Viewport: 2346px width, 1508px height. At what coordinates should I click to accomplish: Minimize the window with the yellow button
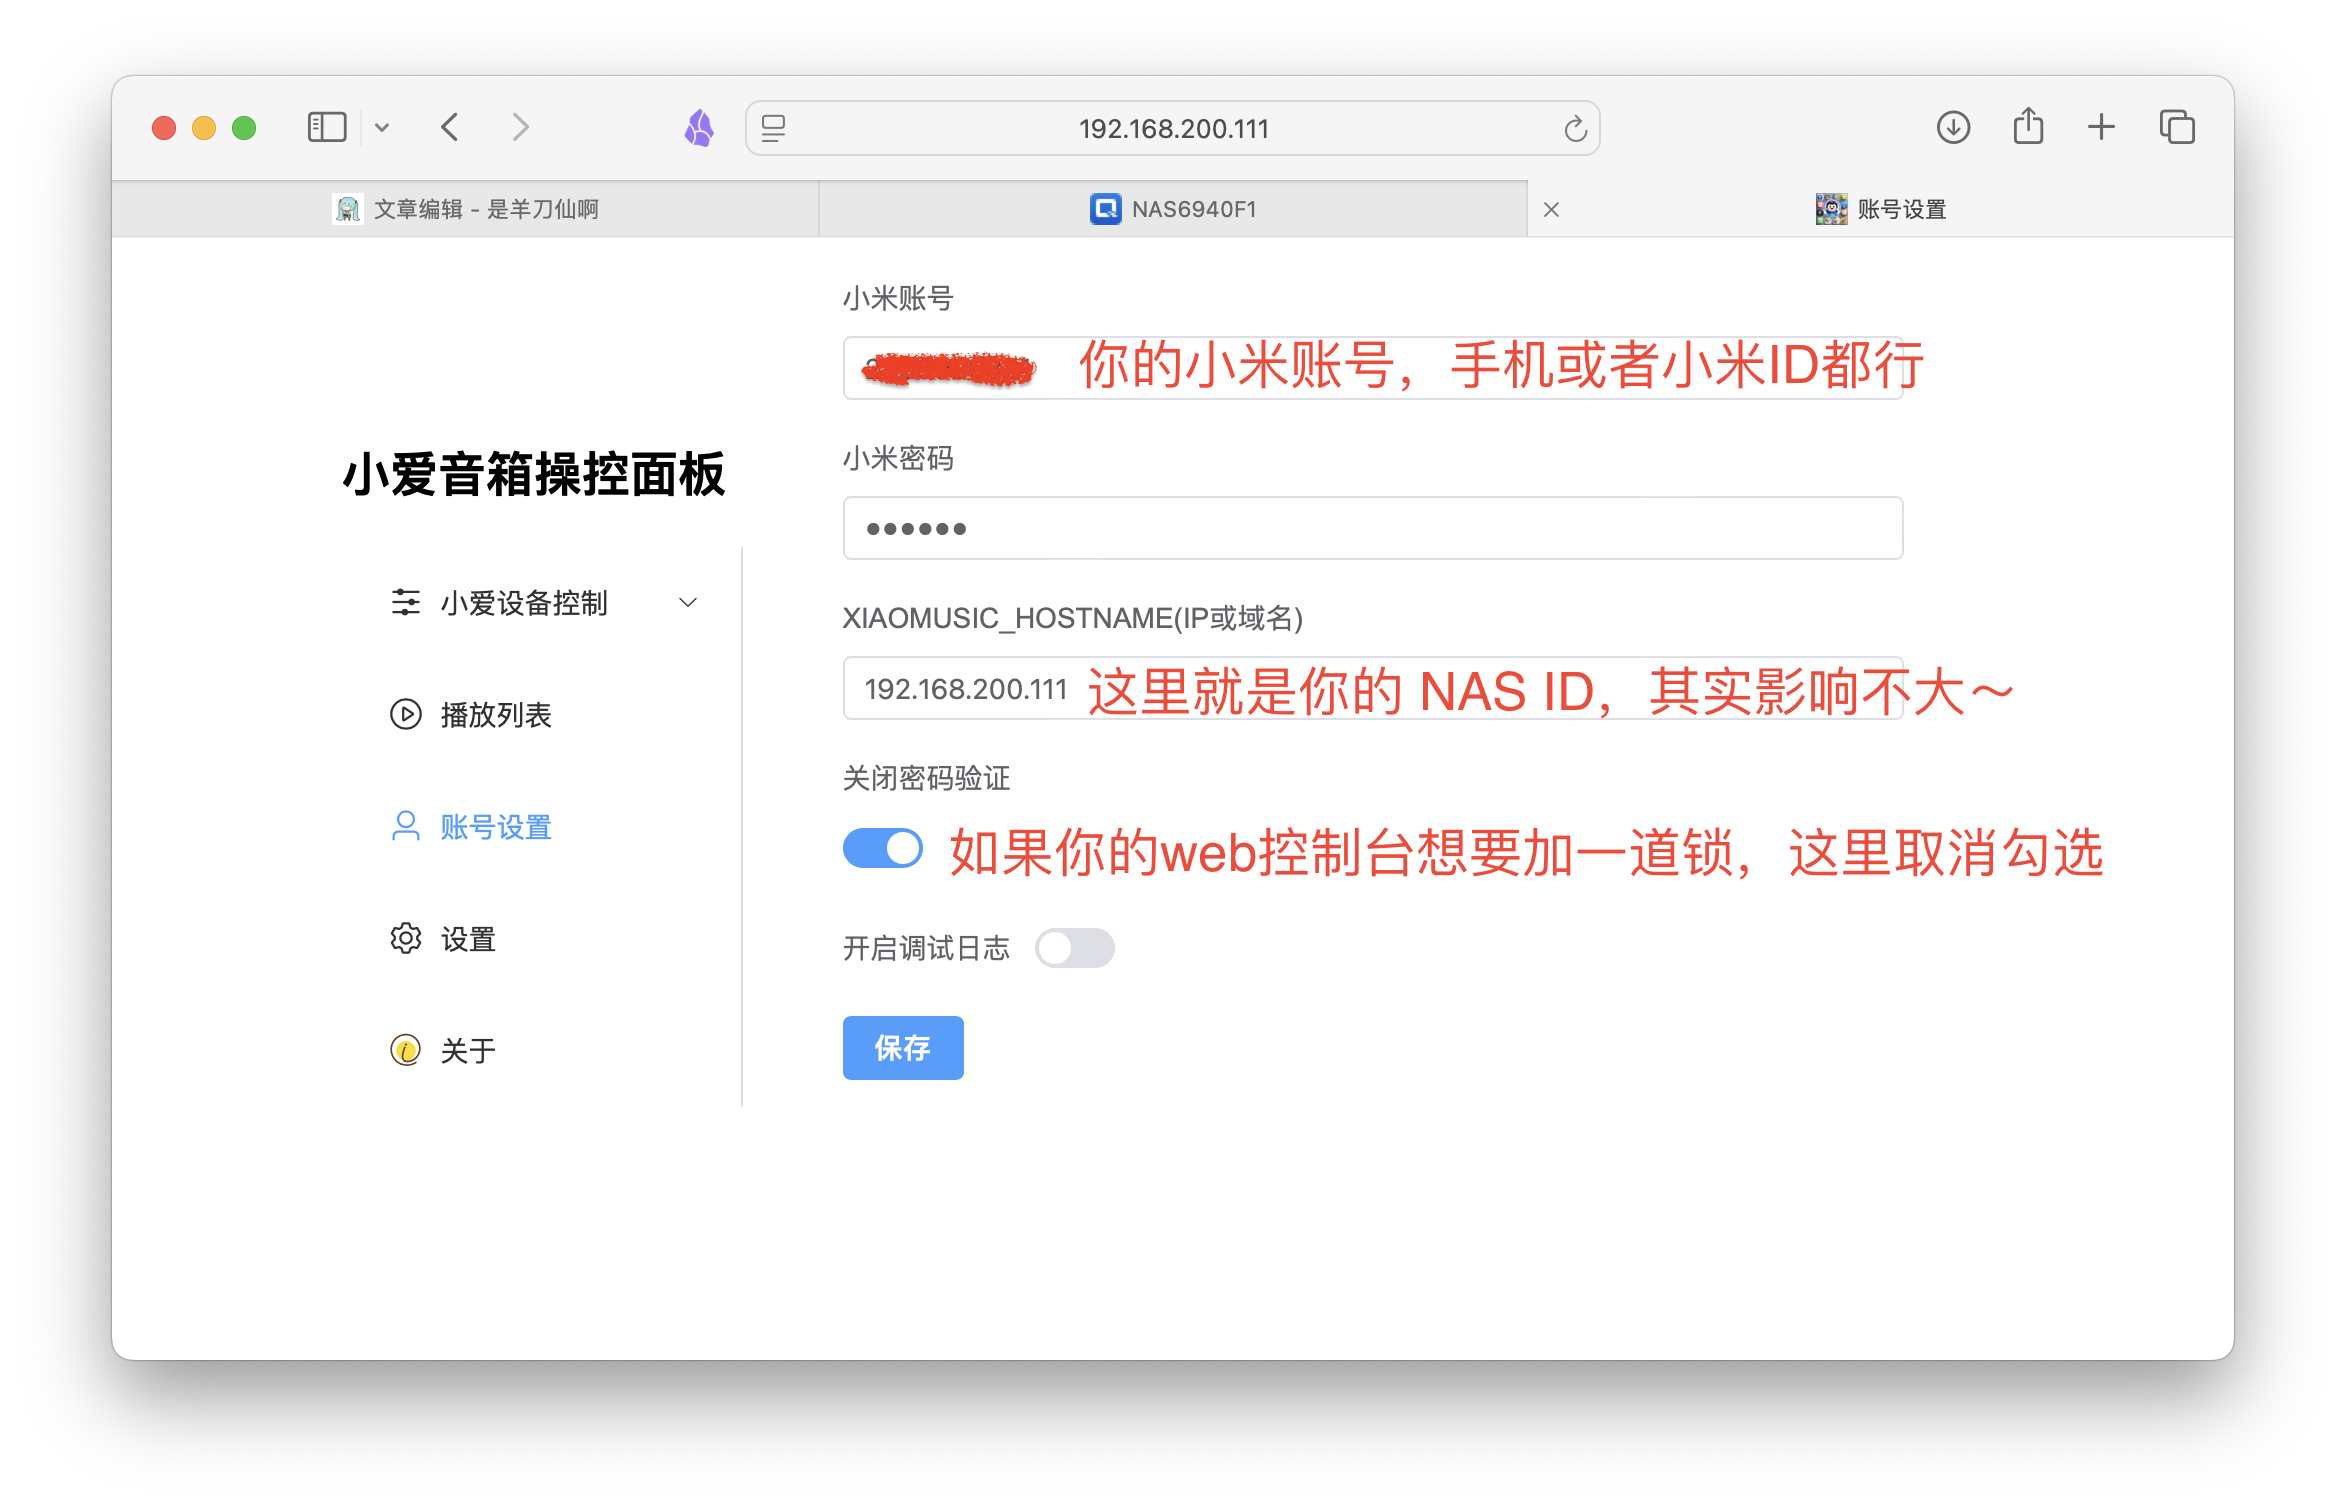204,128
